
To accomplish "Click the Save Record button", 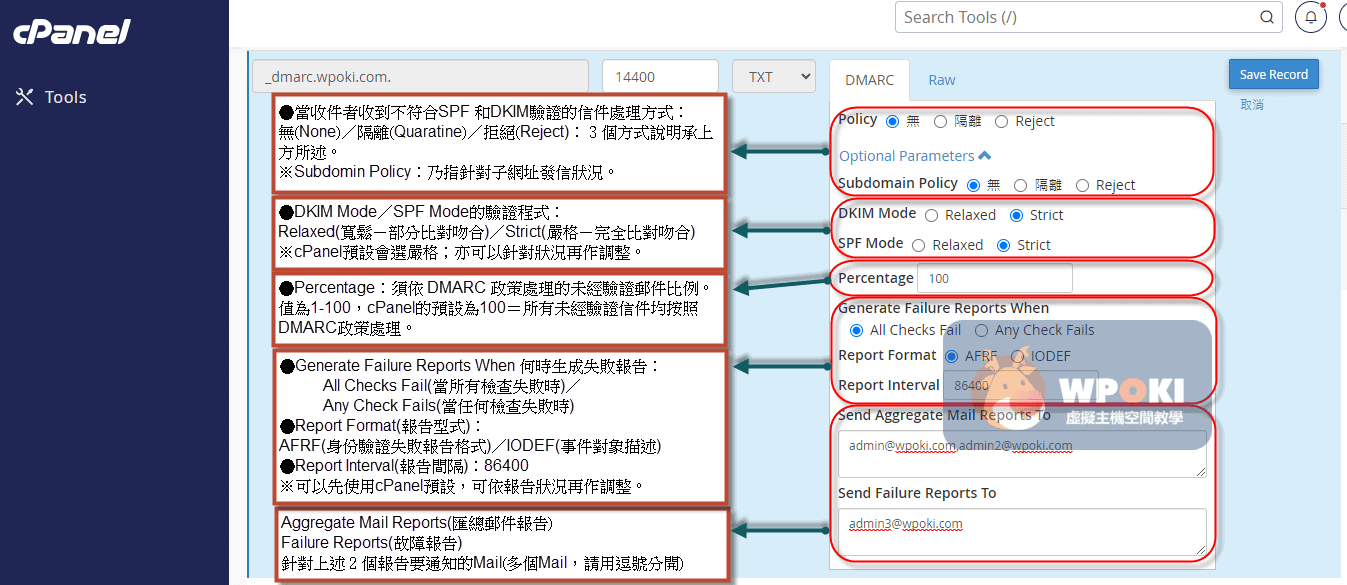I will (1273, 75).
